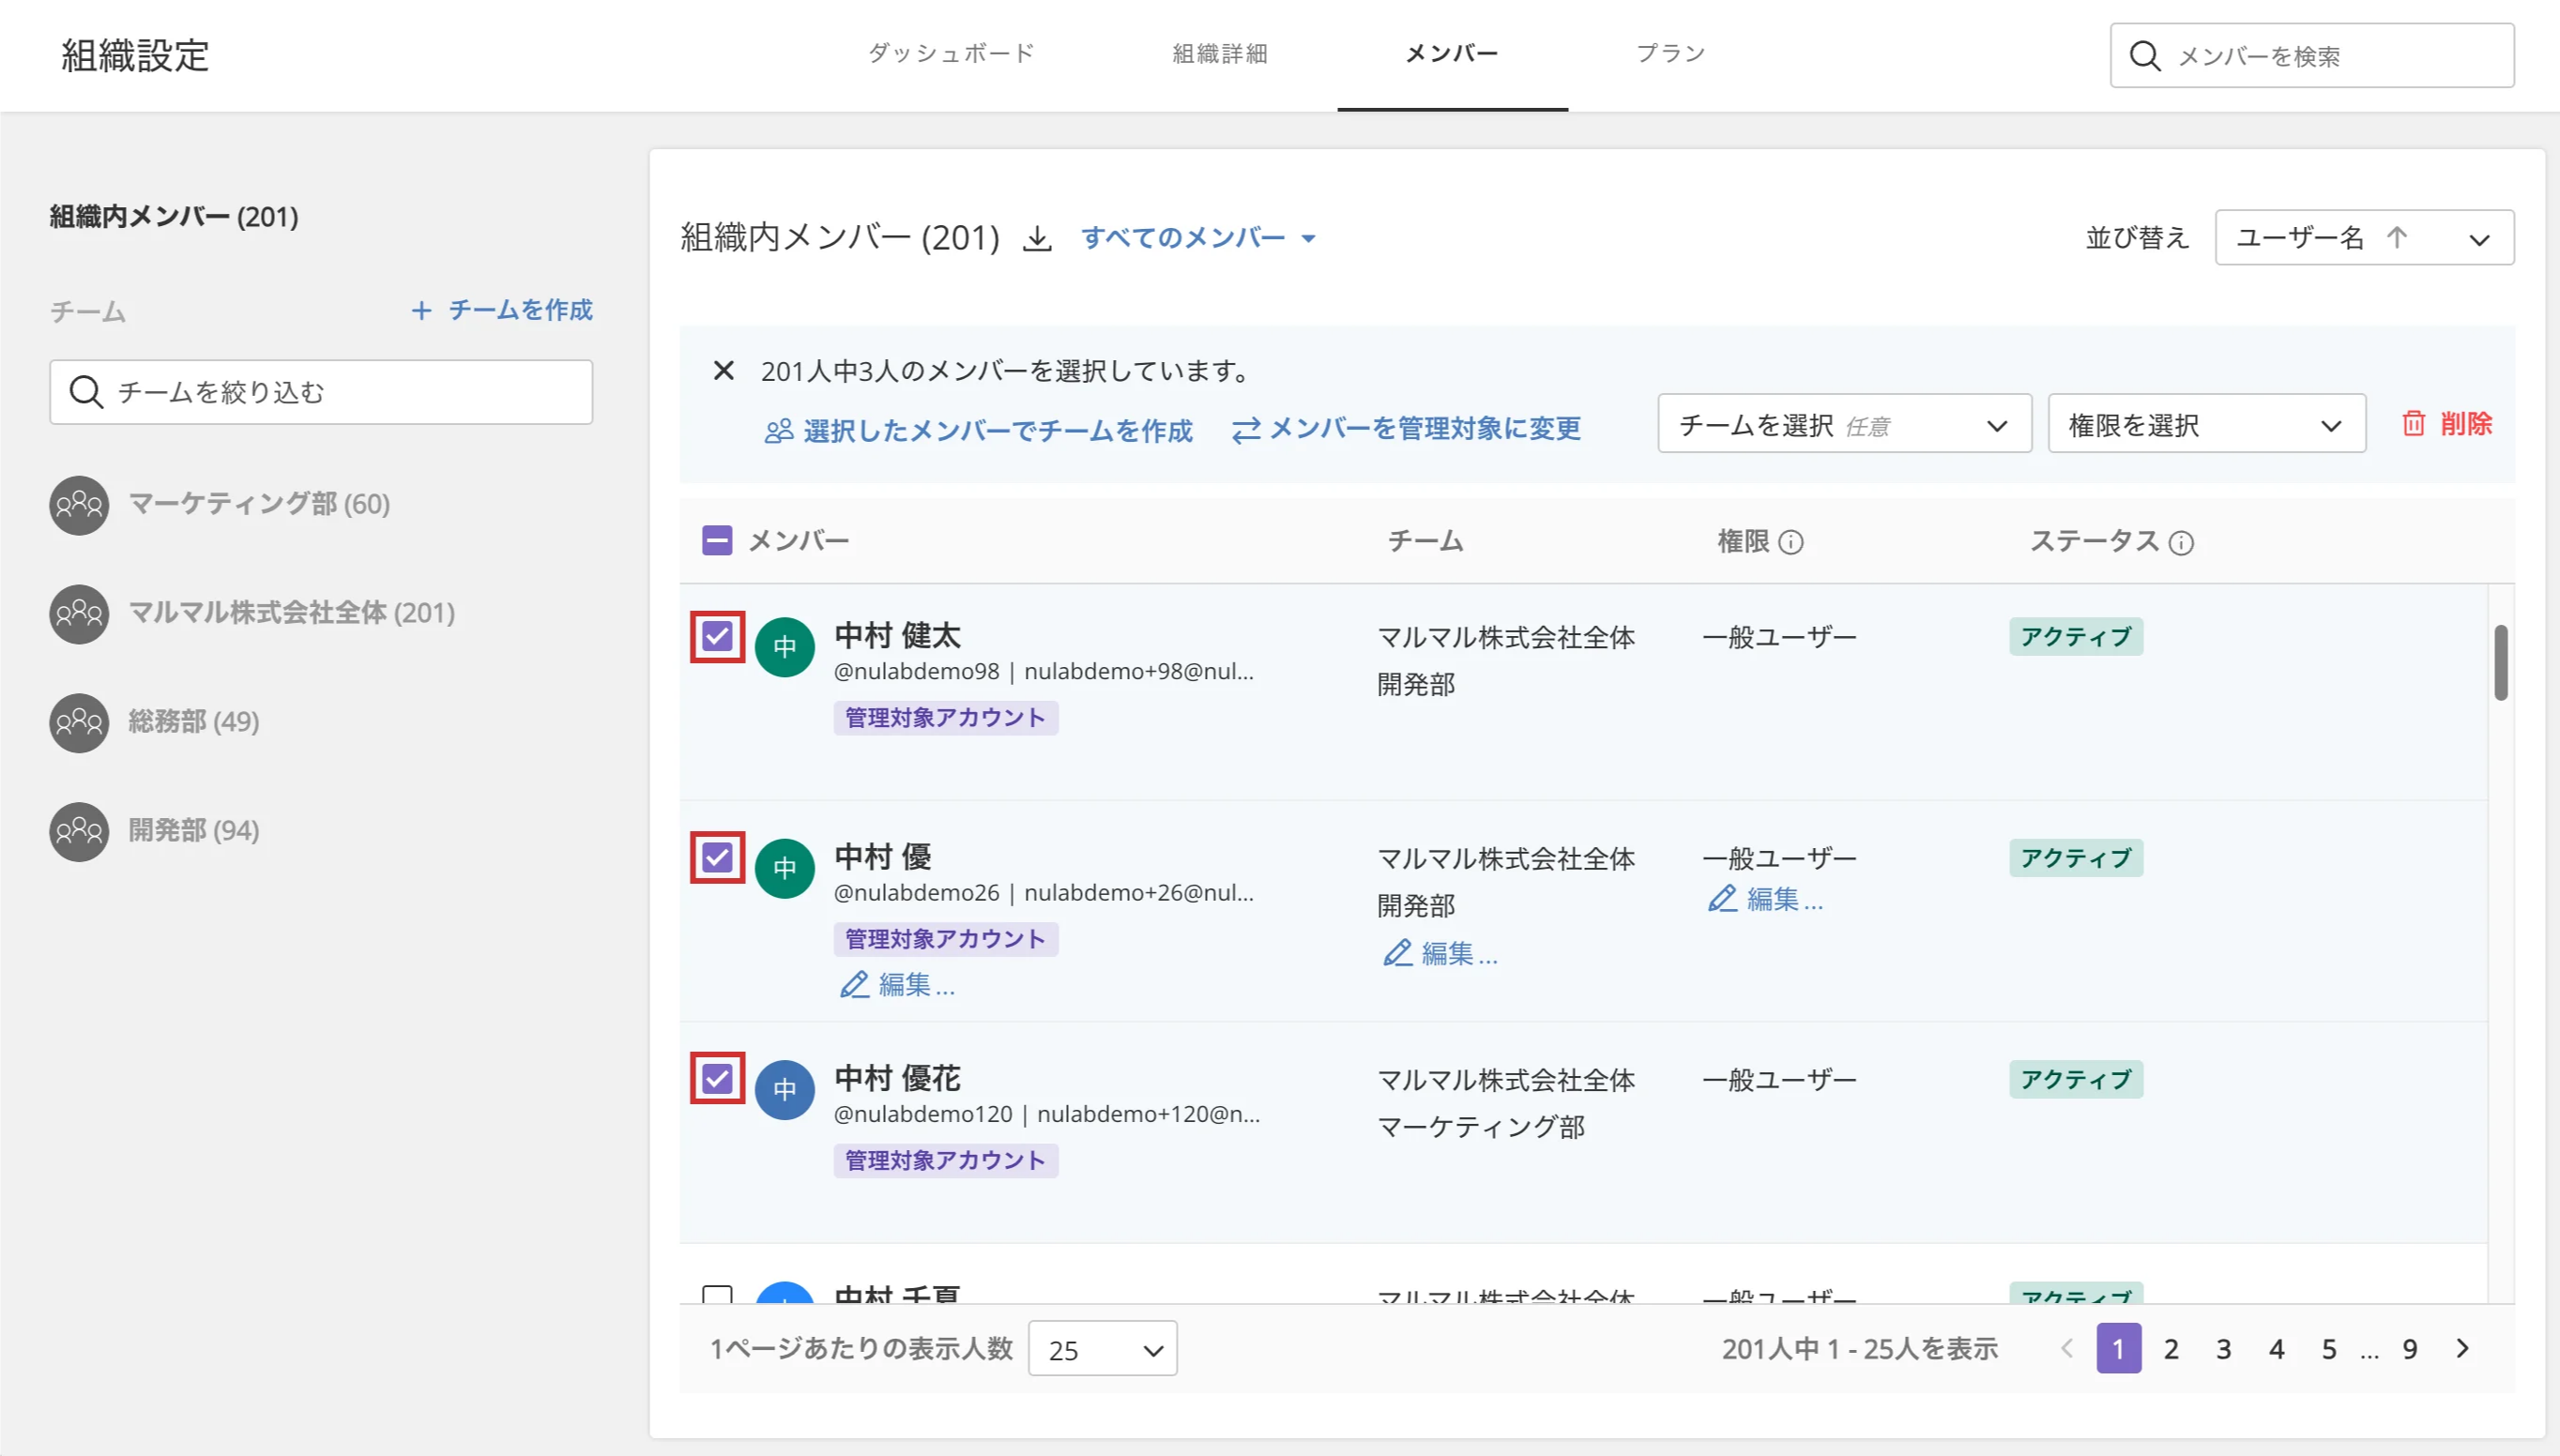The width and height of the screenshot is (2560, 1456).
Task: Uncheck the checkbox for 中村 優
Action: (718, 857)
